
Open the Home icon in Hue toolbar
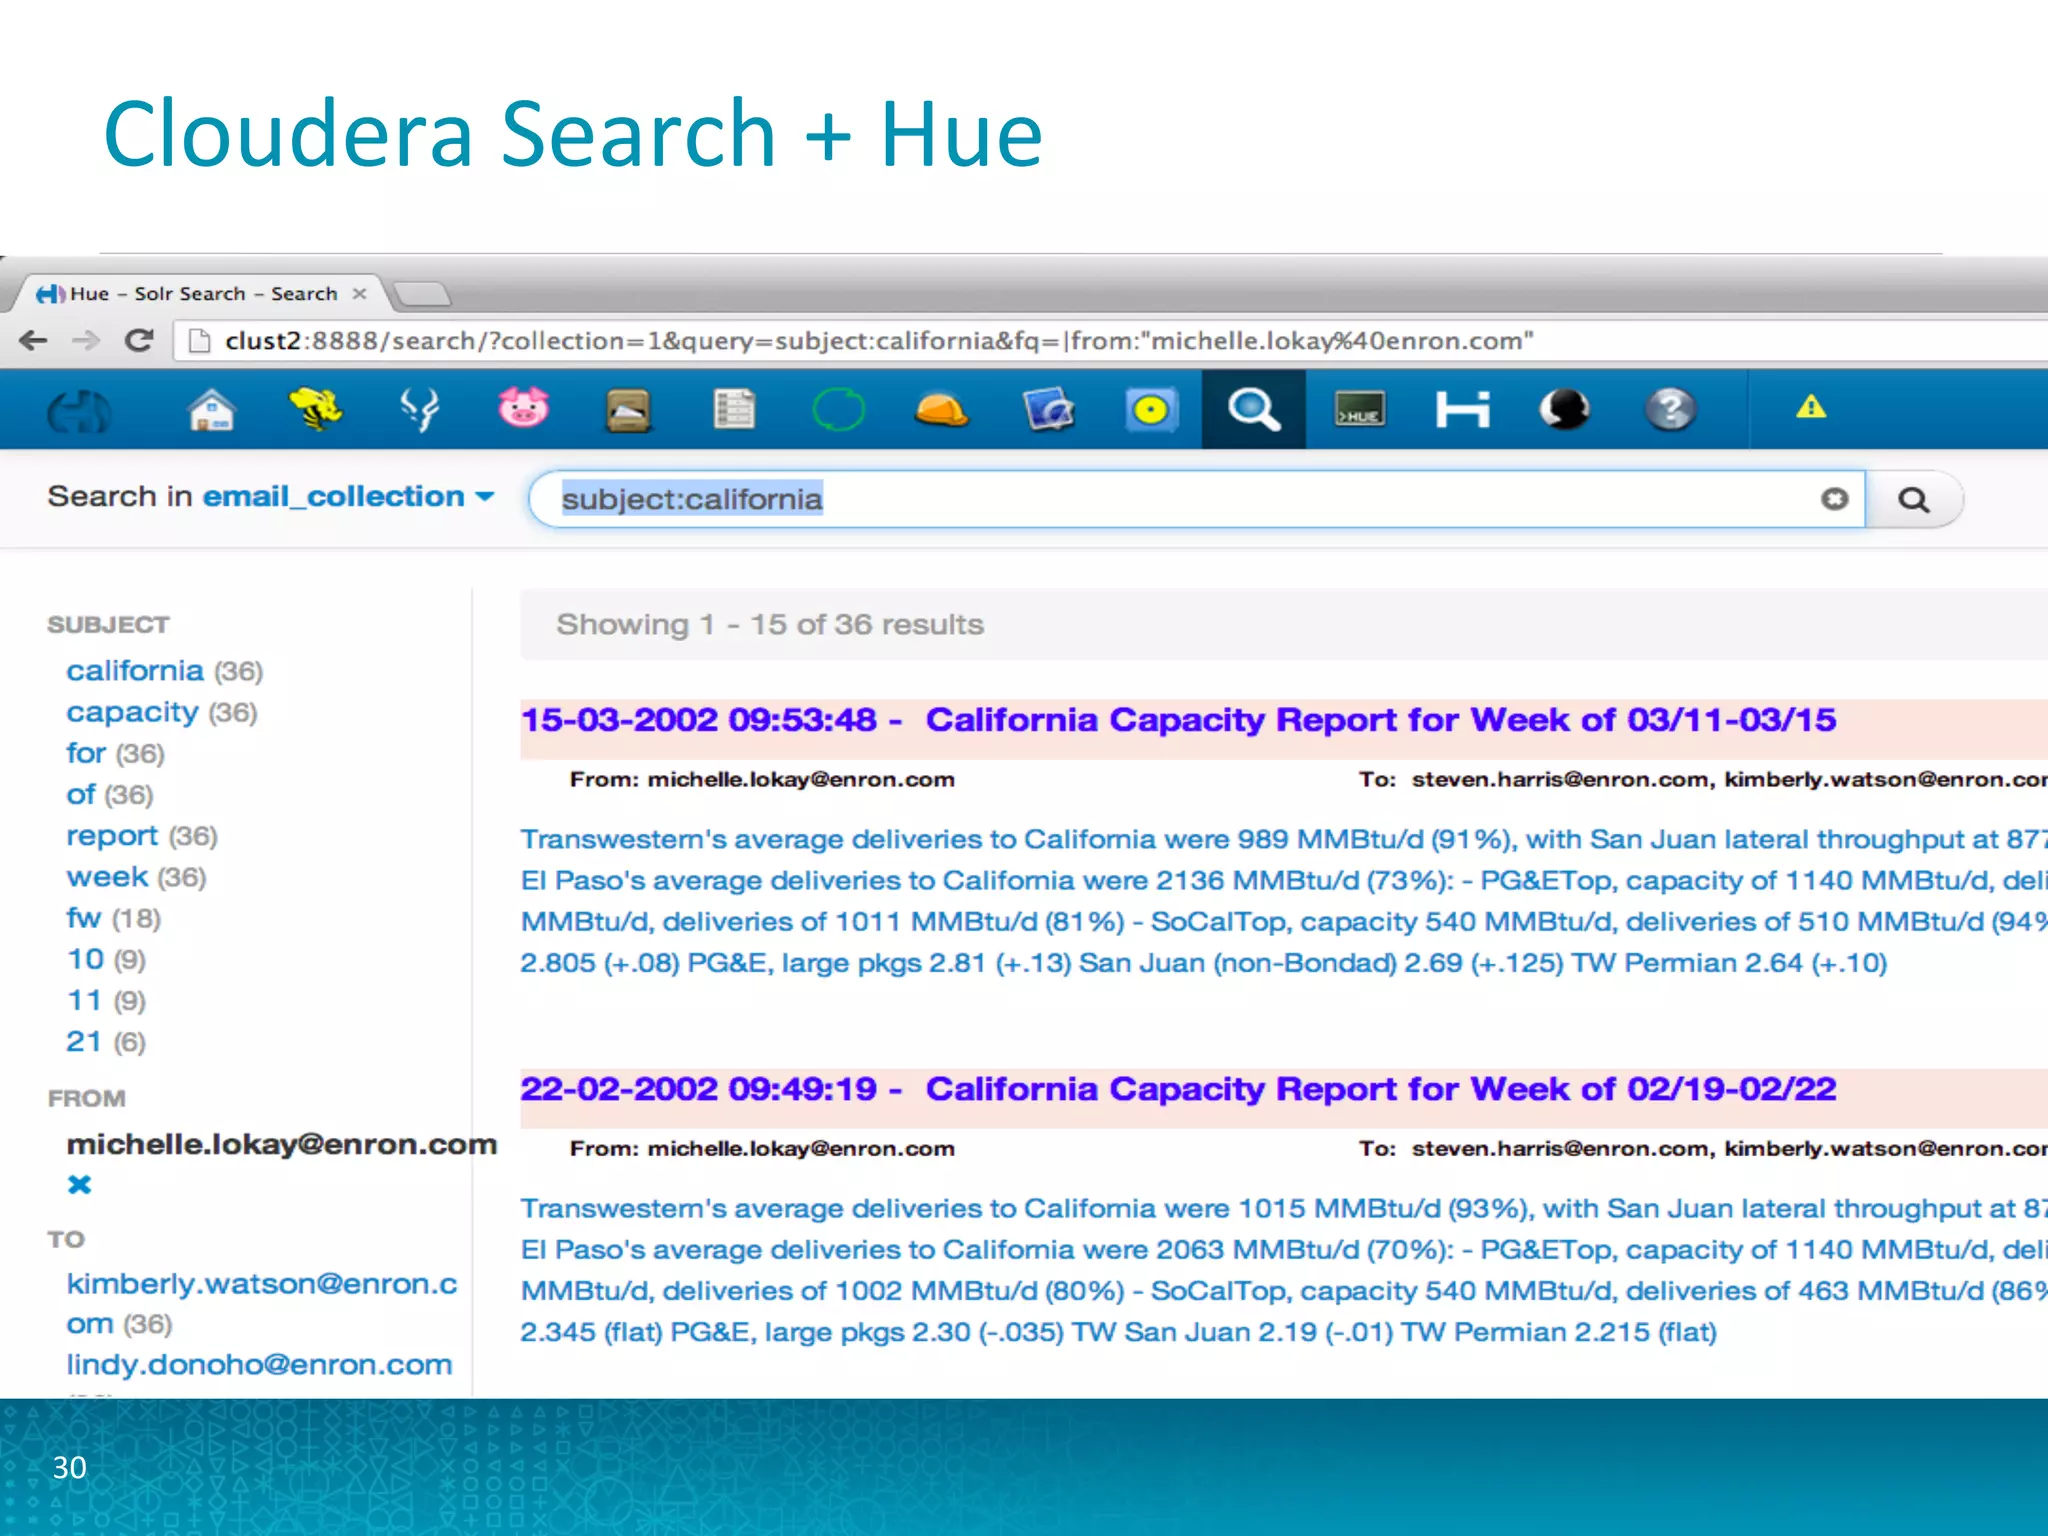point(211,411)
